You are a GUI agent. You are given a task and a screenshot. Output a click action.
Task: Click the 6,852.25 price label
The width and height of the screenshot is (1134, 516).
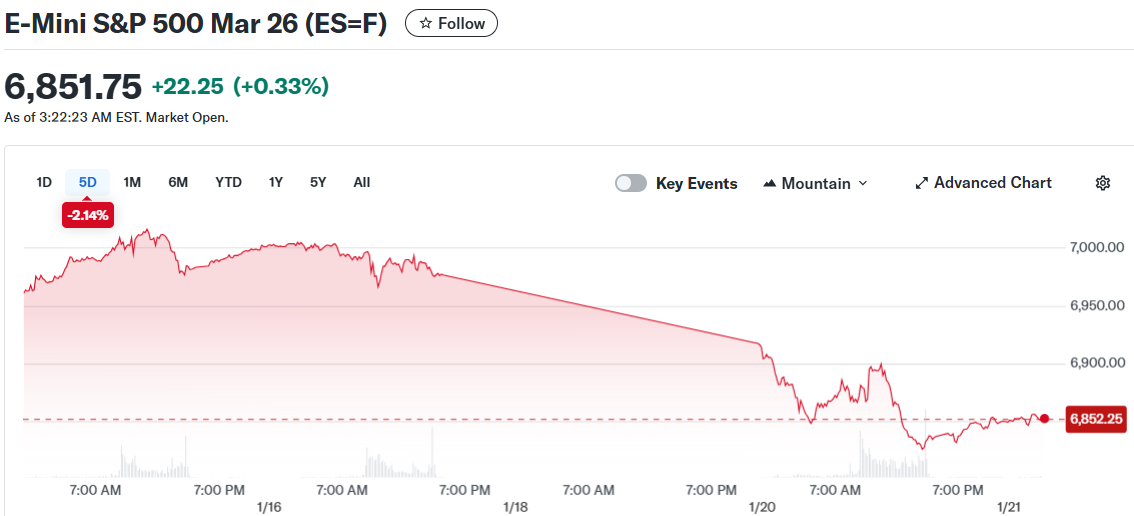(1096, 419)
